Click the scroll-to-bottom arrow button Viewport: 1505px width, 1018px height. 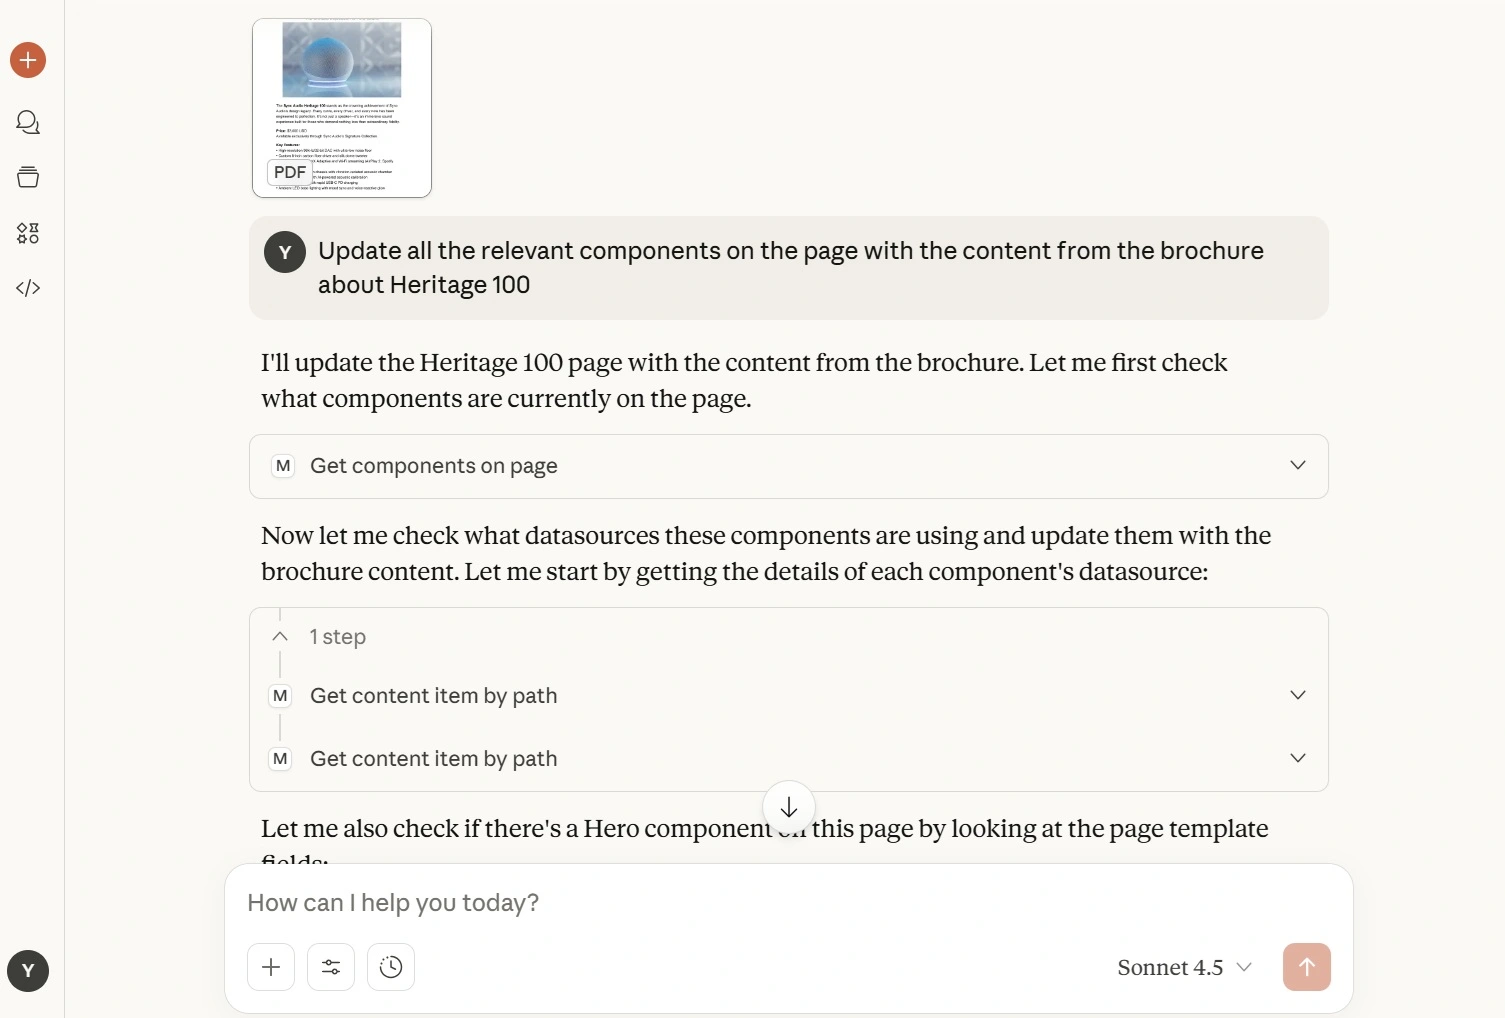point(788,807)
